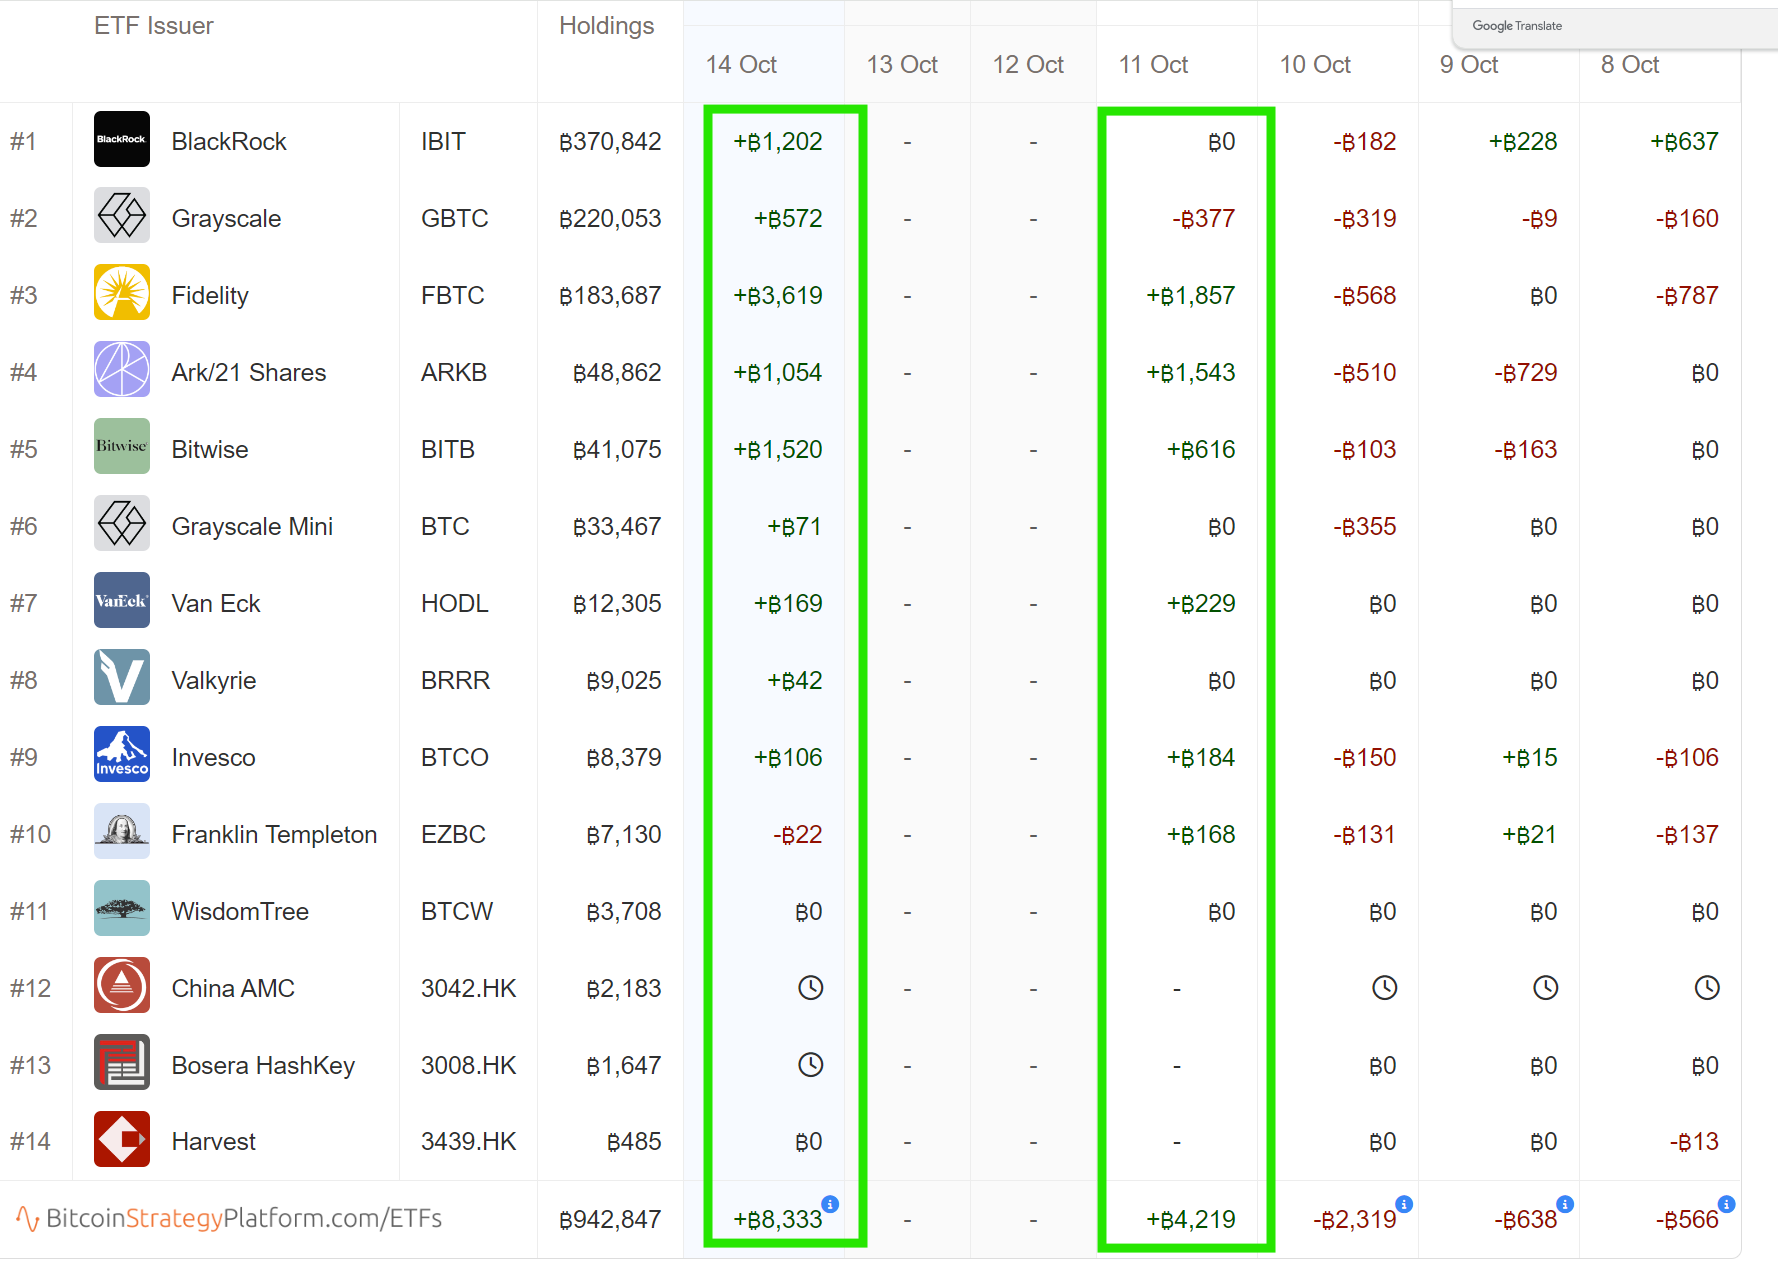The image size is (1778, 1266).
Task: Click the Ark/21 Shares logo icon
Action: [121, 370]
